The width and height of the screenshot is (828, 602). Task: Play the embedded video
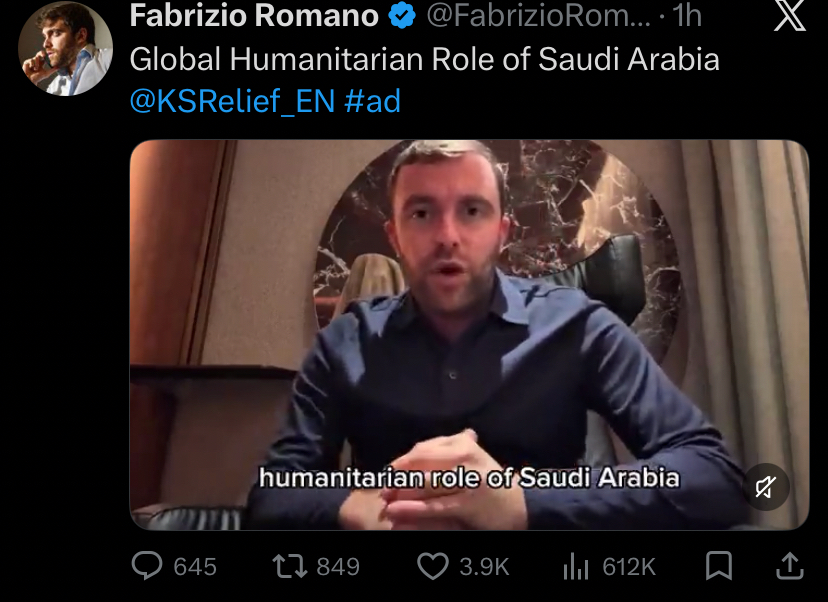(x=469, y=335)
